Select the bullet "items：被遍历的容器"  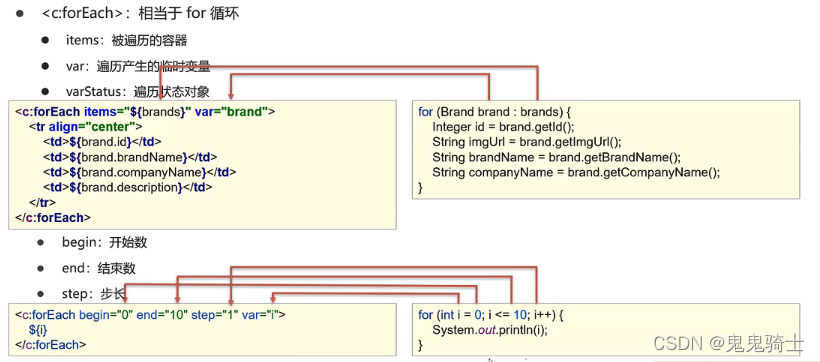point(127,40)
